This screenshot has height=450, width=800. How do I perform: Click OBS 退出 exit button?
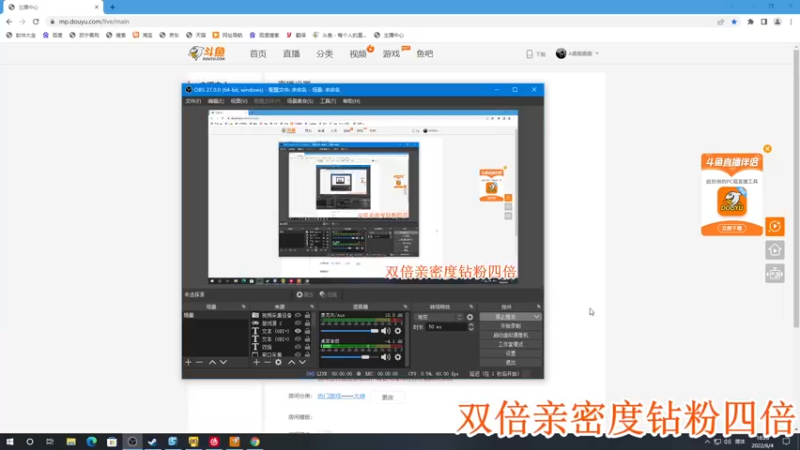[x=510, y=363]
